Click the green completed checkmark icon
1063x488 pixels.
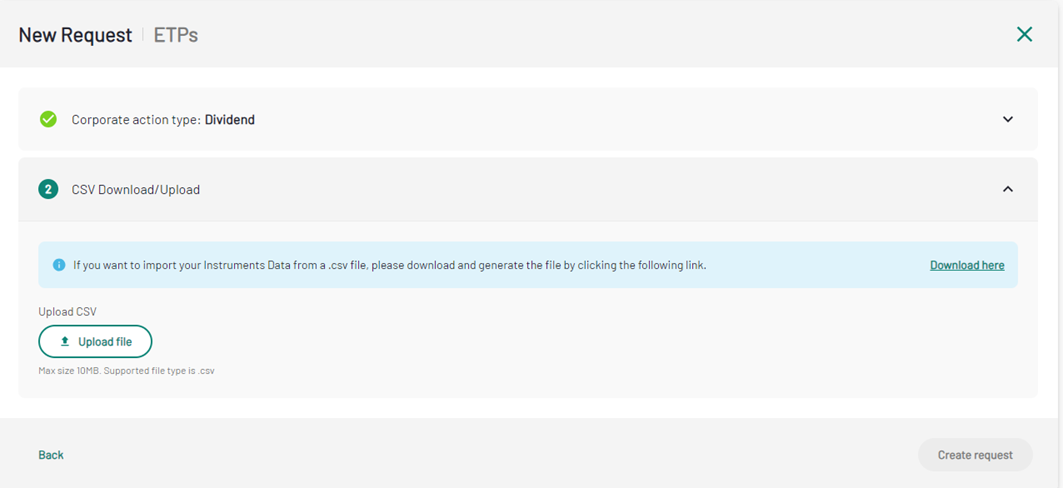48,119
